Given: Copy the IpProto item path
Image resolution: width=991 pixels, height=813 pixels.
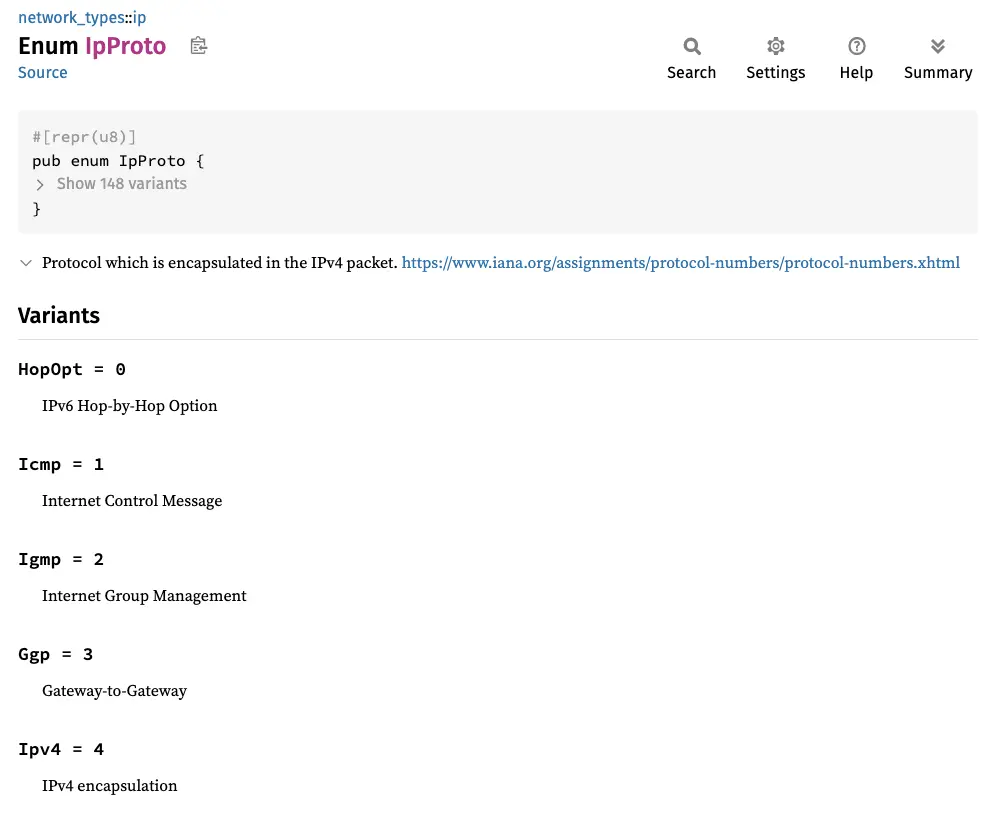Looking at the screenshot, I should 198,46.
